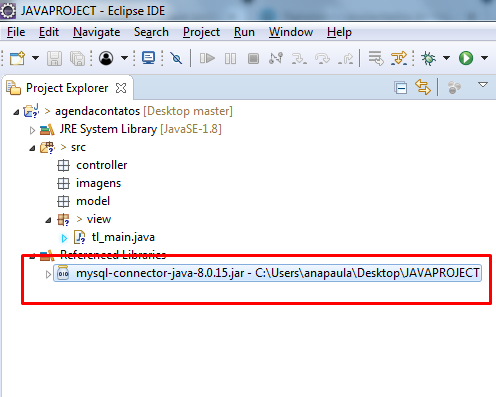
Task: Run the project with green play button
Action: pyautogui.click(x=466, y=58)
